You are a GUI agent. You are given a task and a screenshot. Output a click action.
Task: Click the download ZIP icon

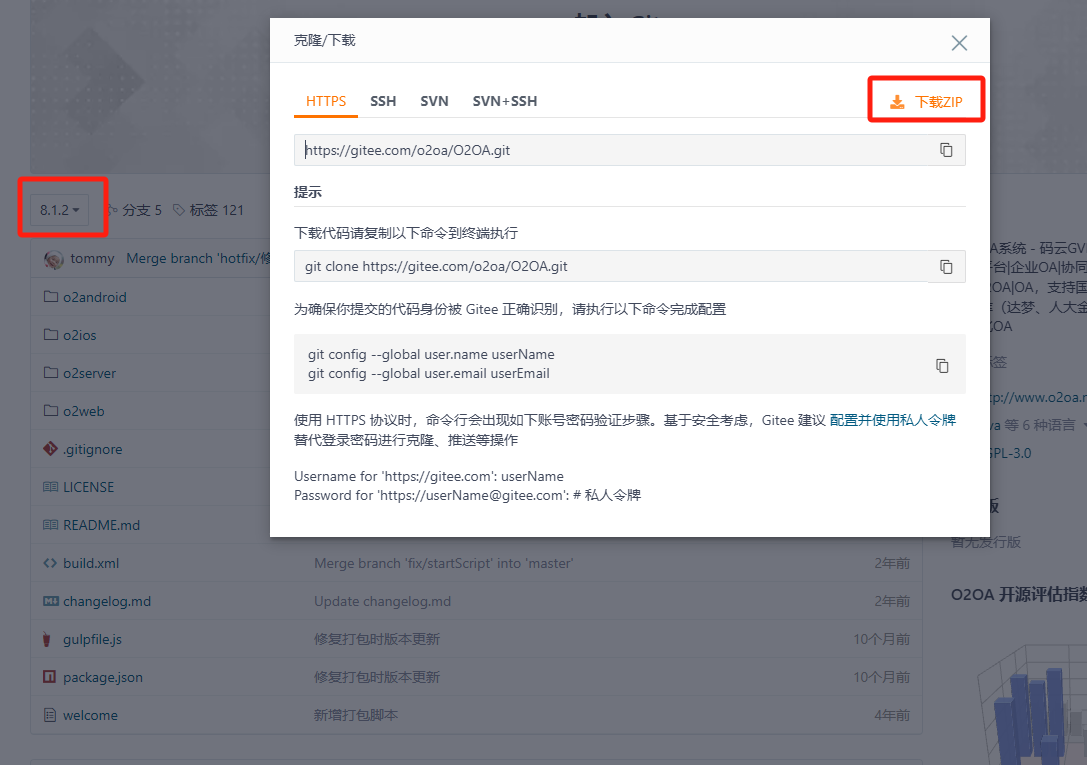point(897,102)
